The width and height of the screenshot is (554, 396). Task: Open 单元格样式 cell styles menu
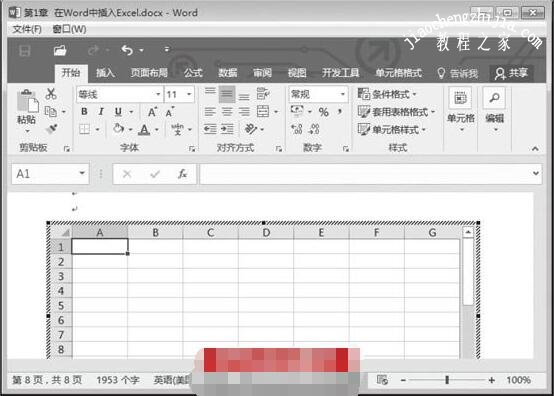pos(392,130)
